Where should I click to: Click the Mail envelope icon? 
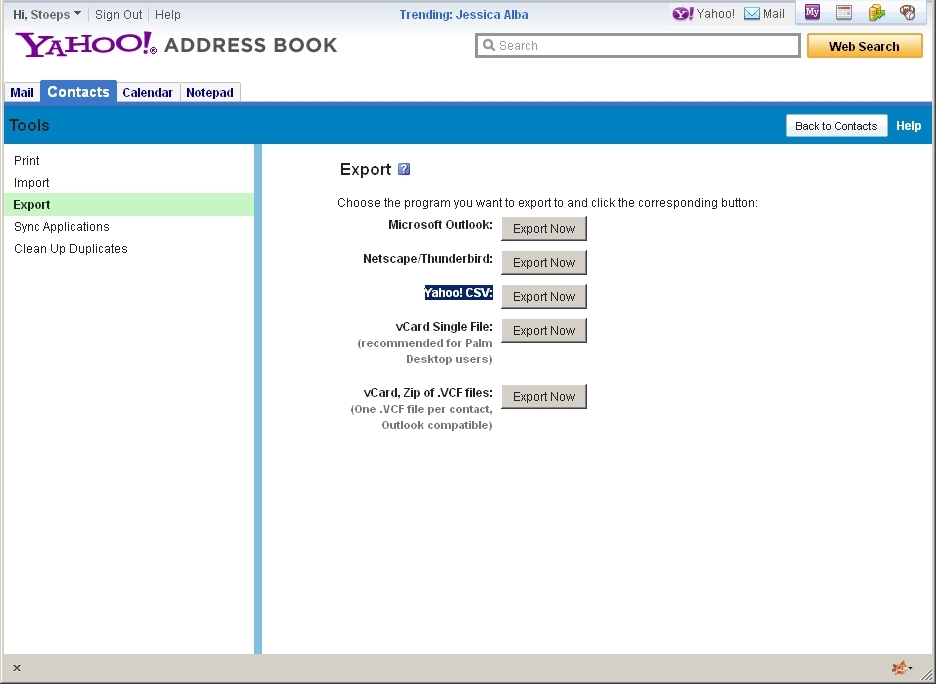[x=752, y=14]
